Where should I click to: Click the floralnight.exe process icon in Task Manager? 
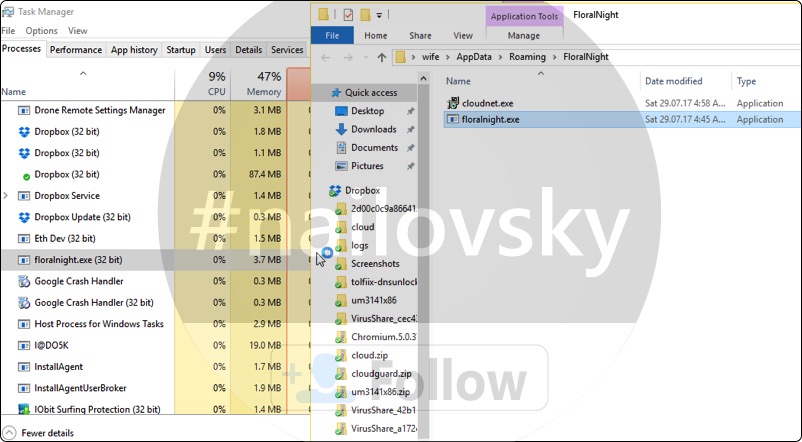tap(24, 260)
